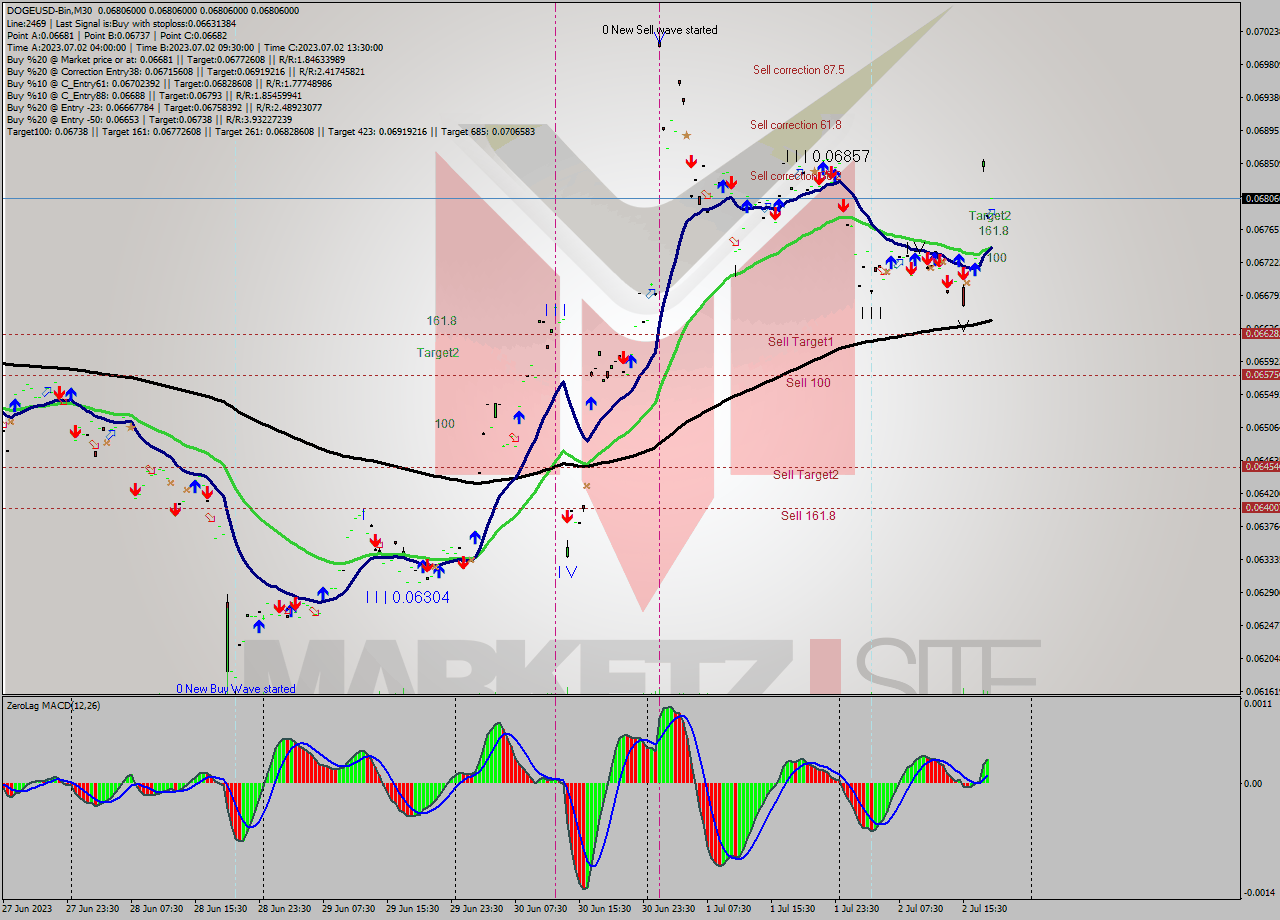Click the '30 Jun 07:30' time axis label

(x=541, y=909)
